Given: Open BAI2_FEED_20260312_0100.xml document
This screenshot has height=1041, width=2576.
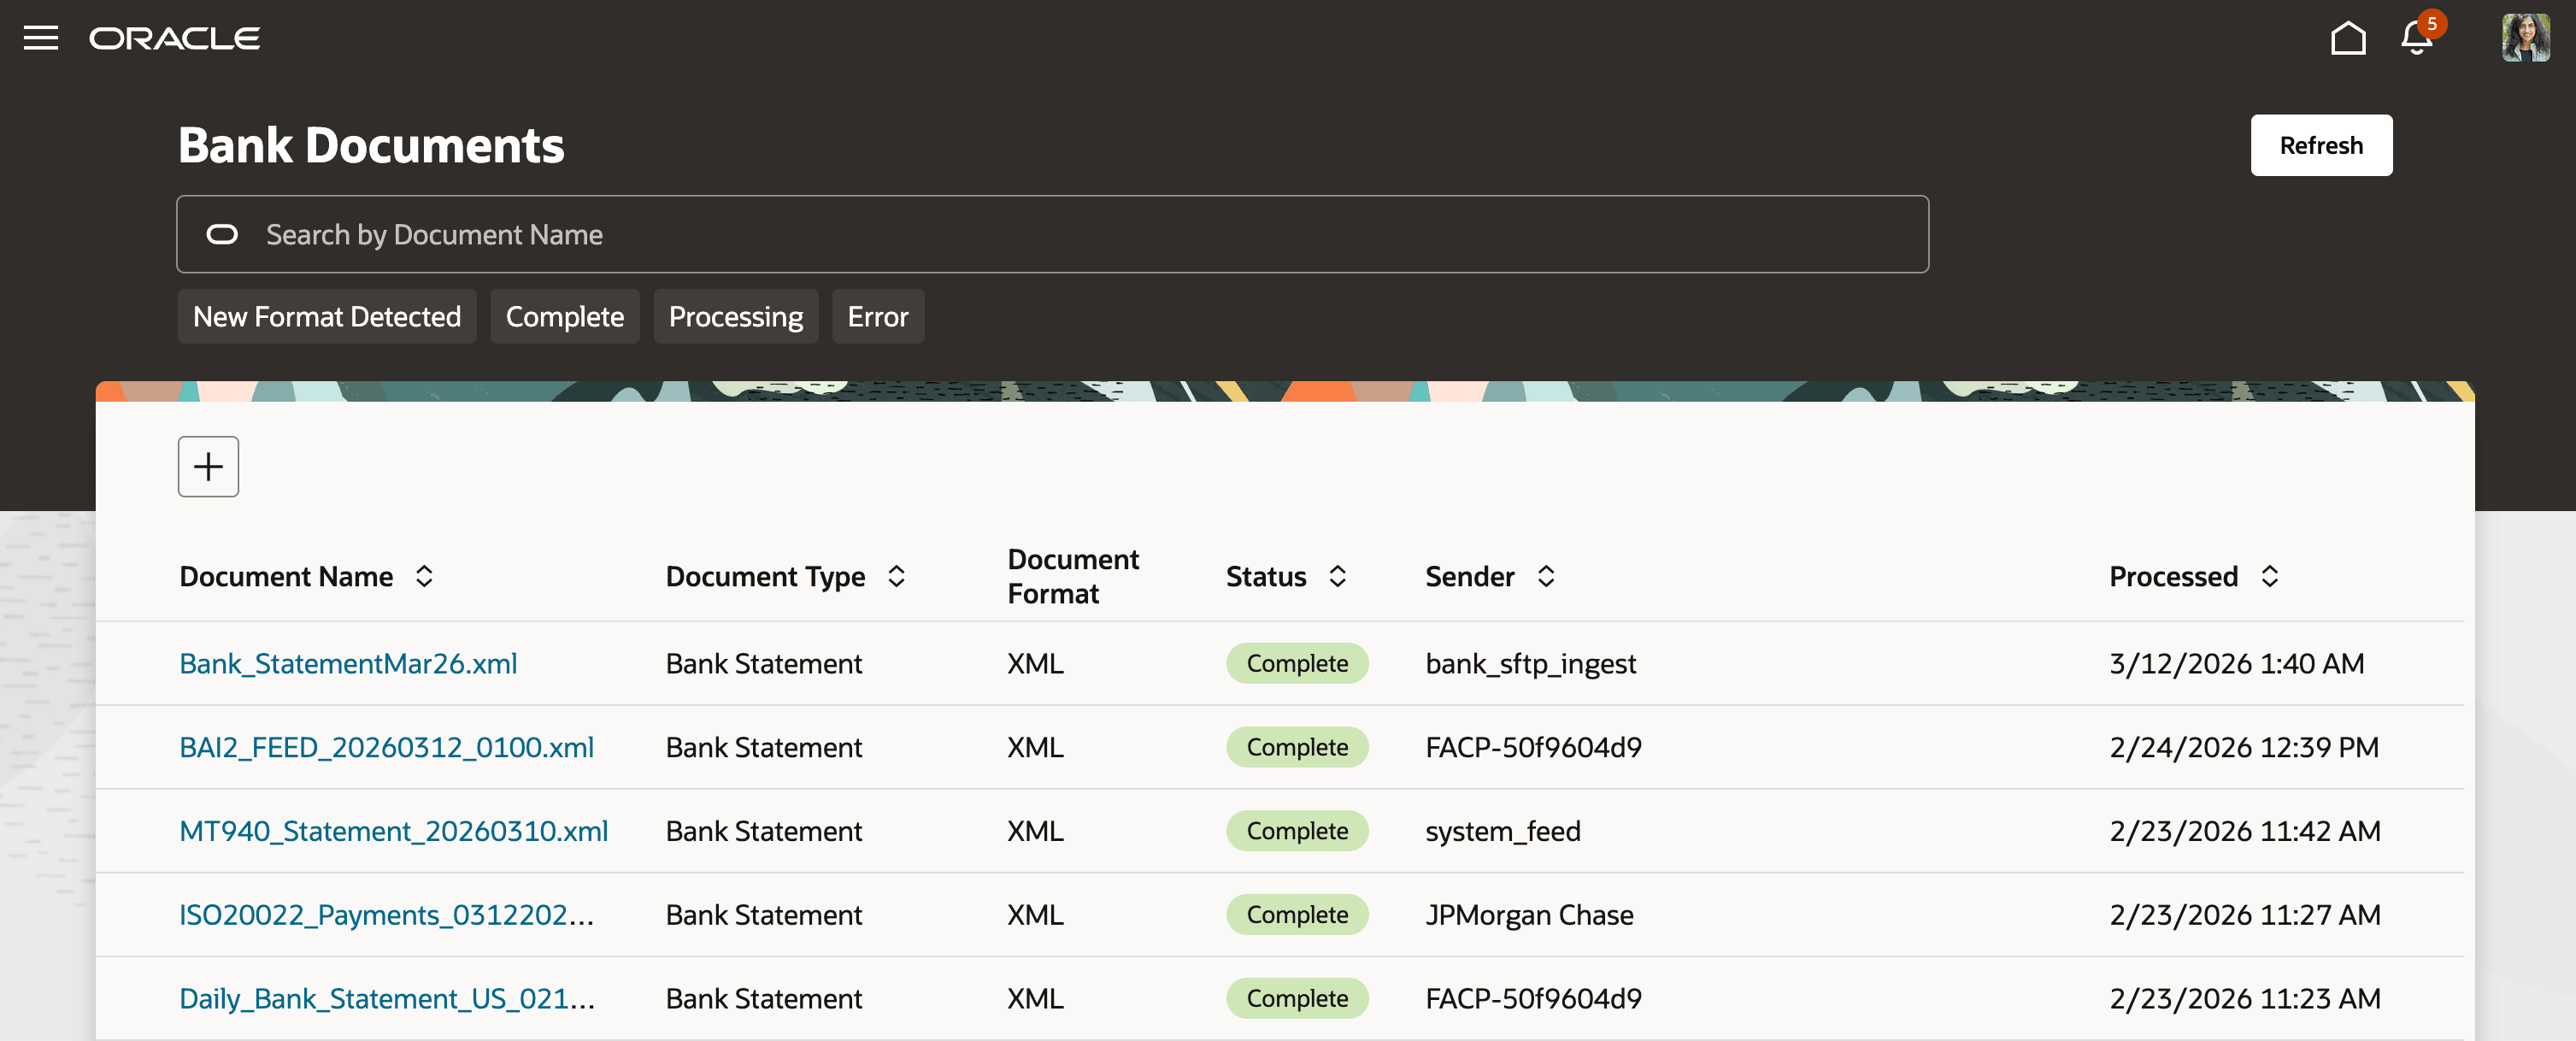Looking at the screenshot, I should tap(386, 747).
